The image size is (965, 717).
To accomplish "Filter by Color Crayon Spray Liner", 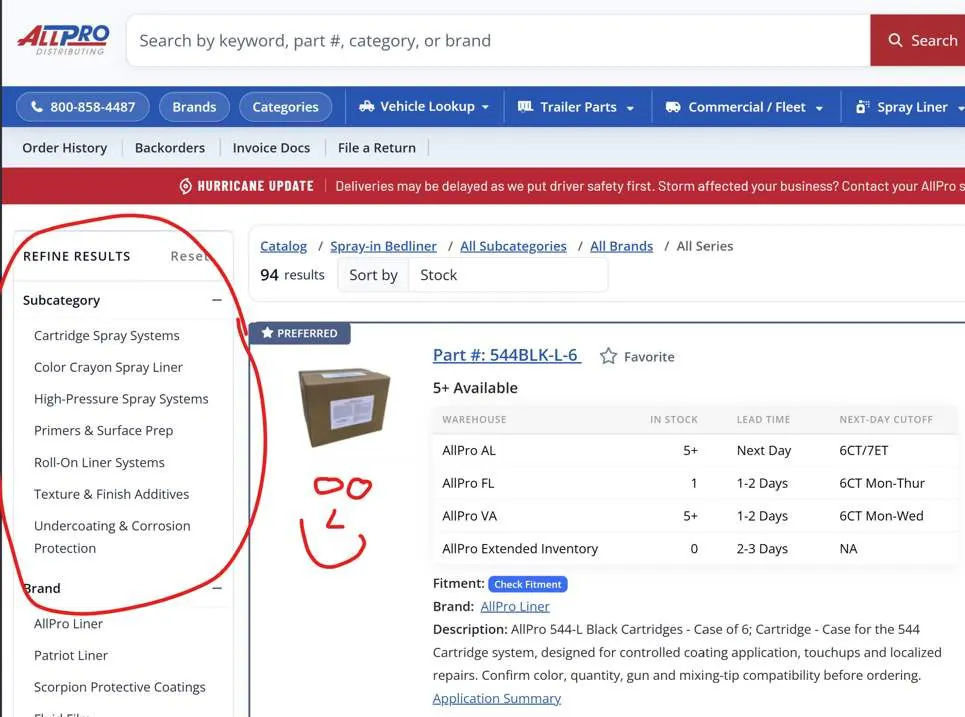I will (108, 367).
